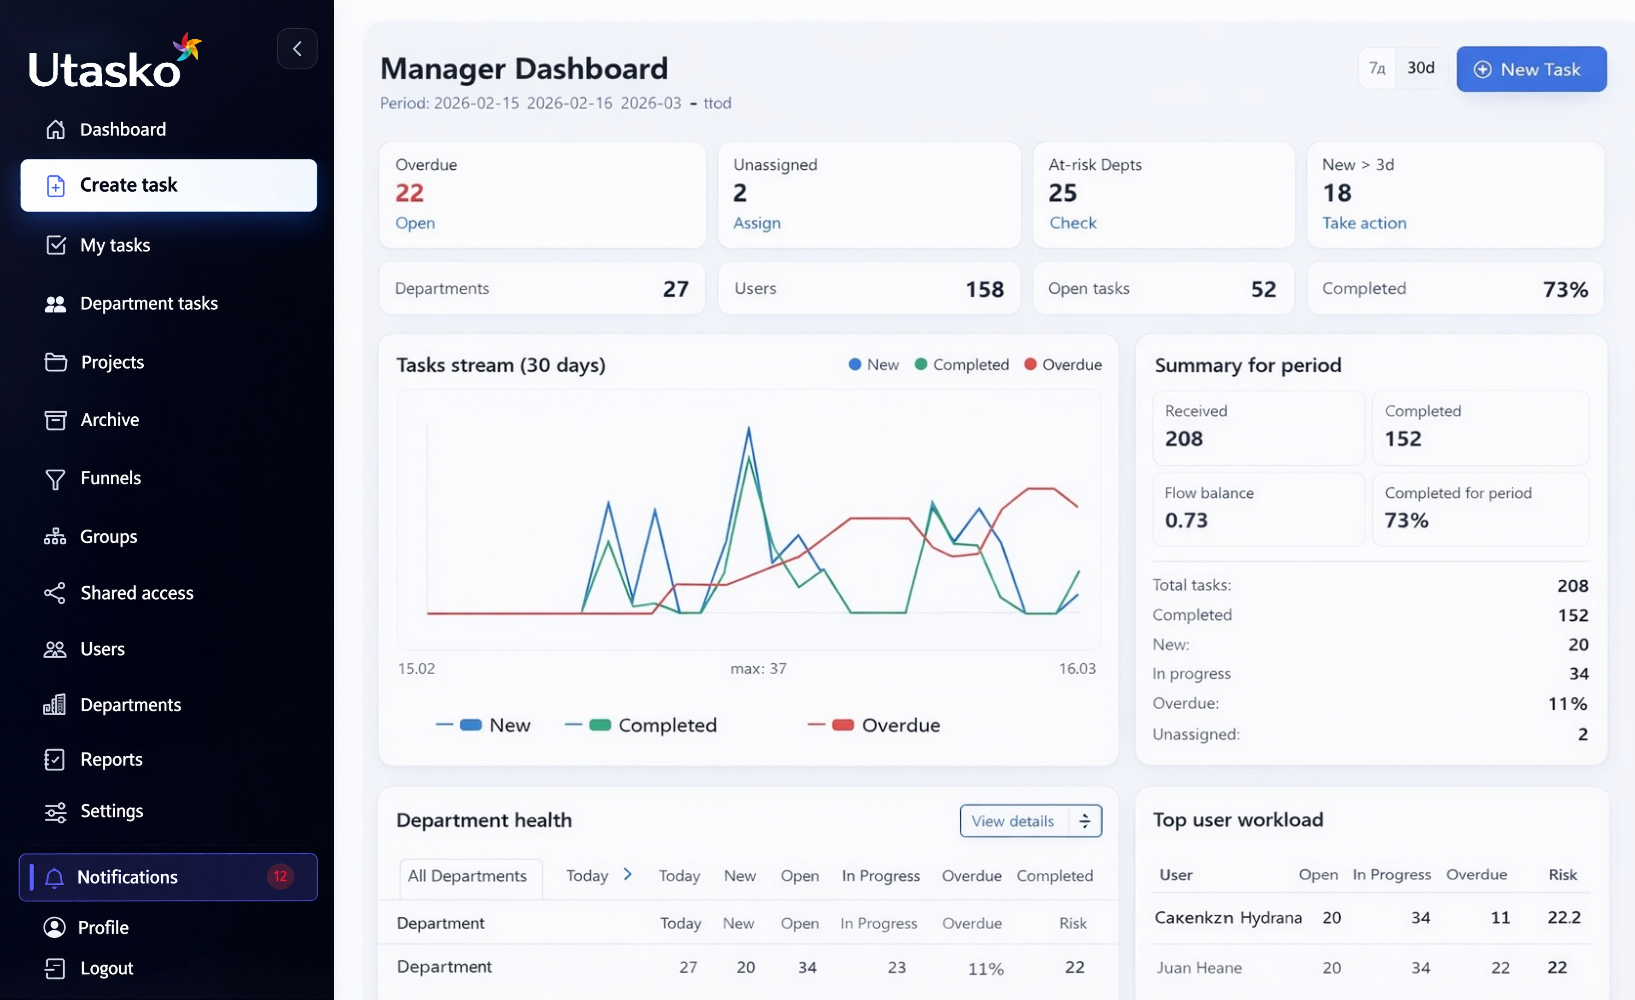
Task: Click the Take action link
Action: coord(1364,223)
